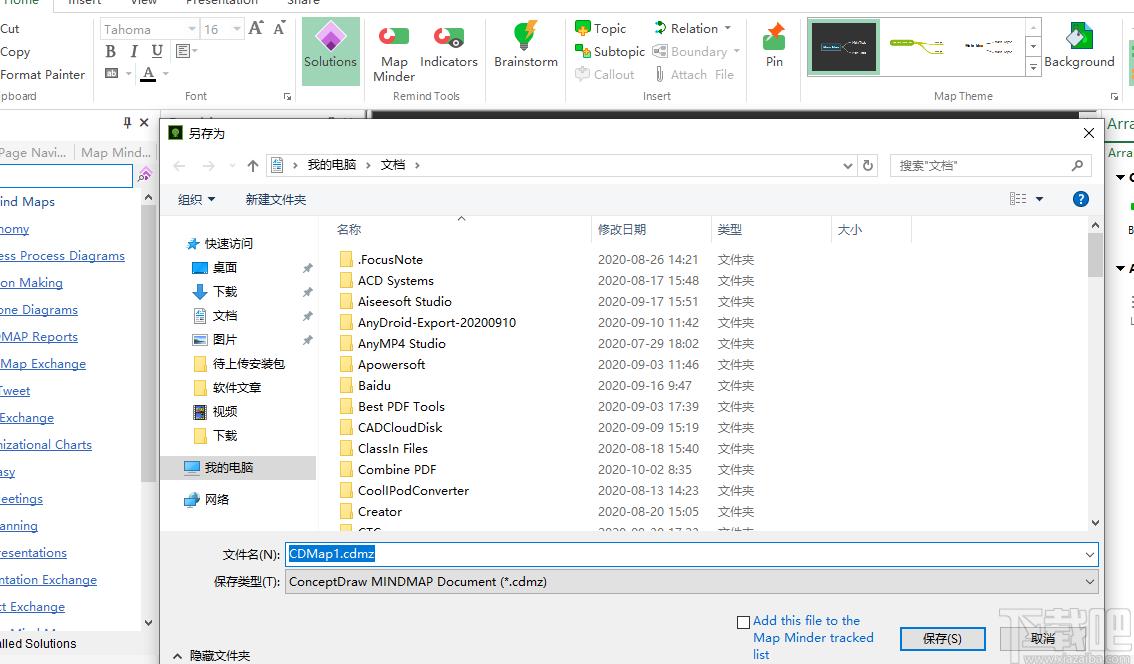The height and width of the screenshot is (664, 1134).
Task: Insert a Subtopic
Action: [x=610, y=51]
